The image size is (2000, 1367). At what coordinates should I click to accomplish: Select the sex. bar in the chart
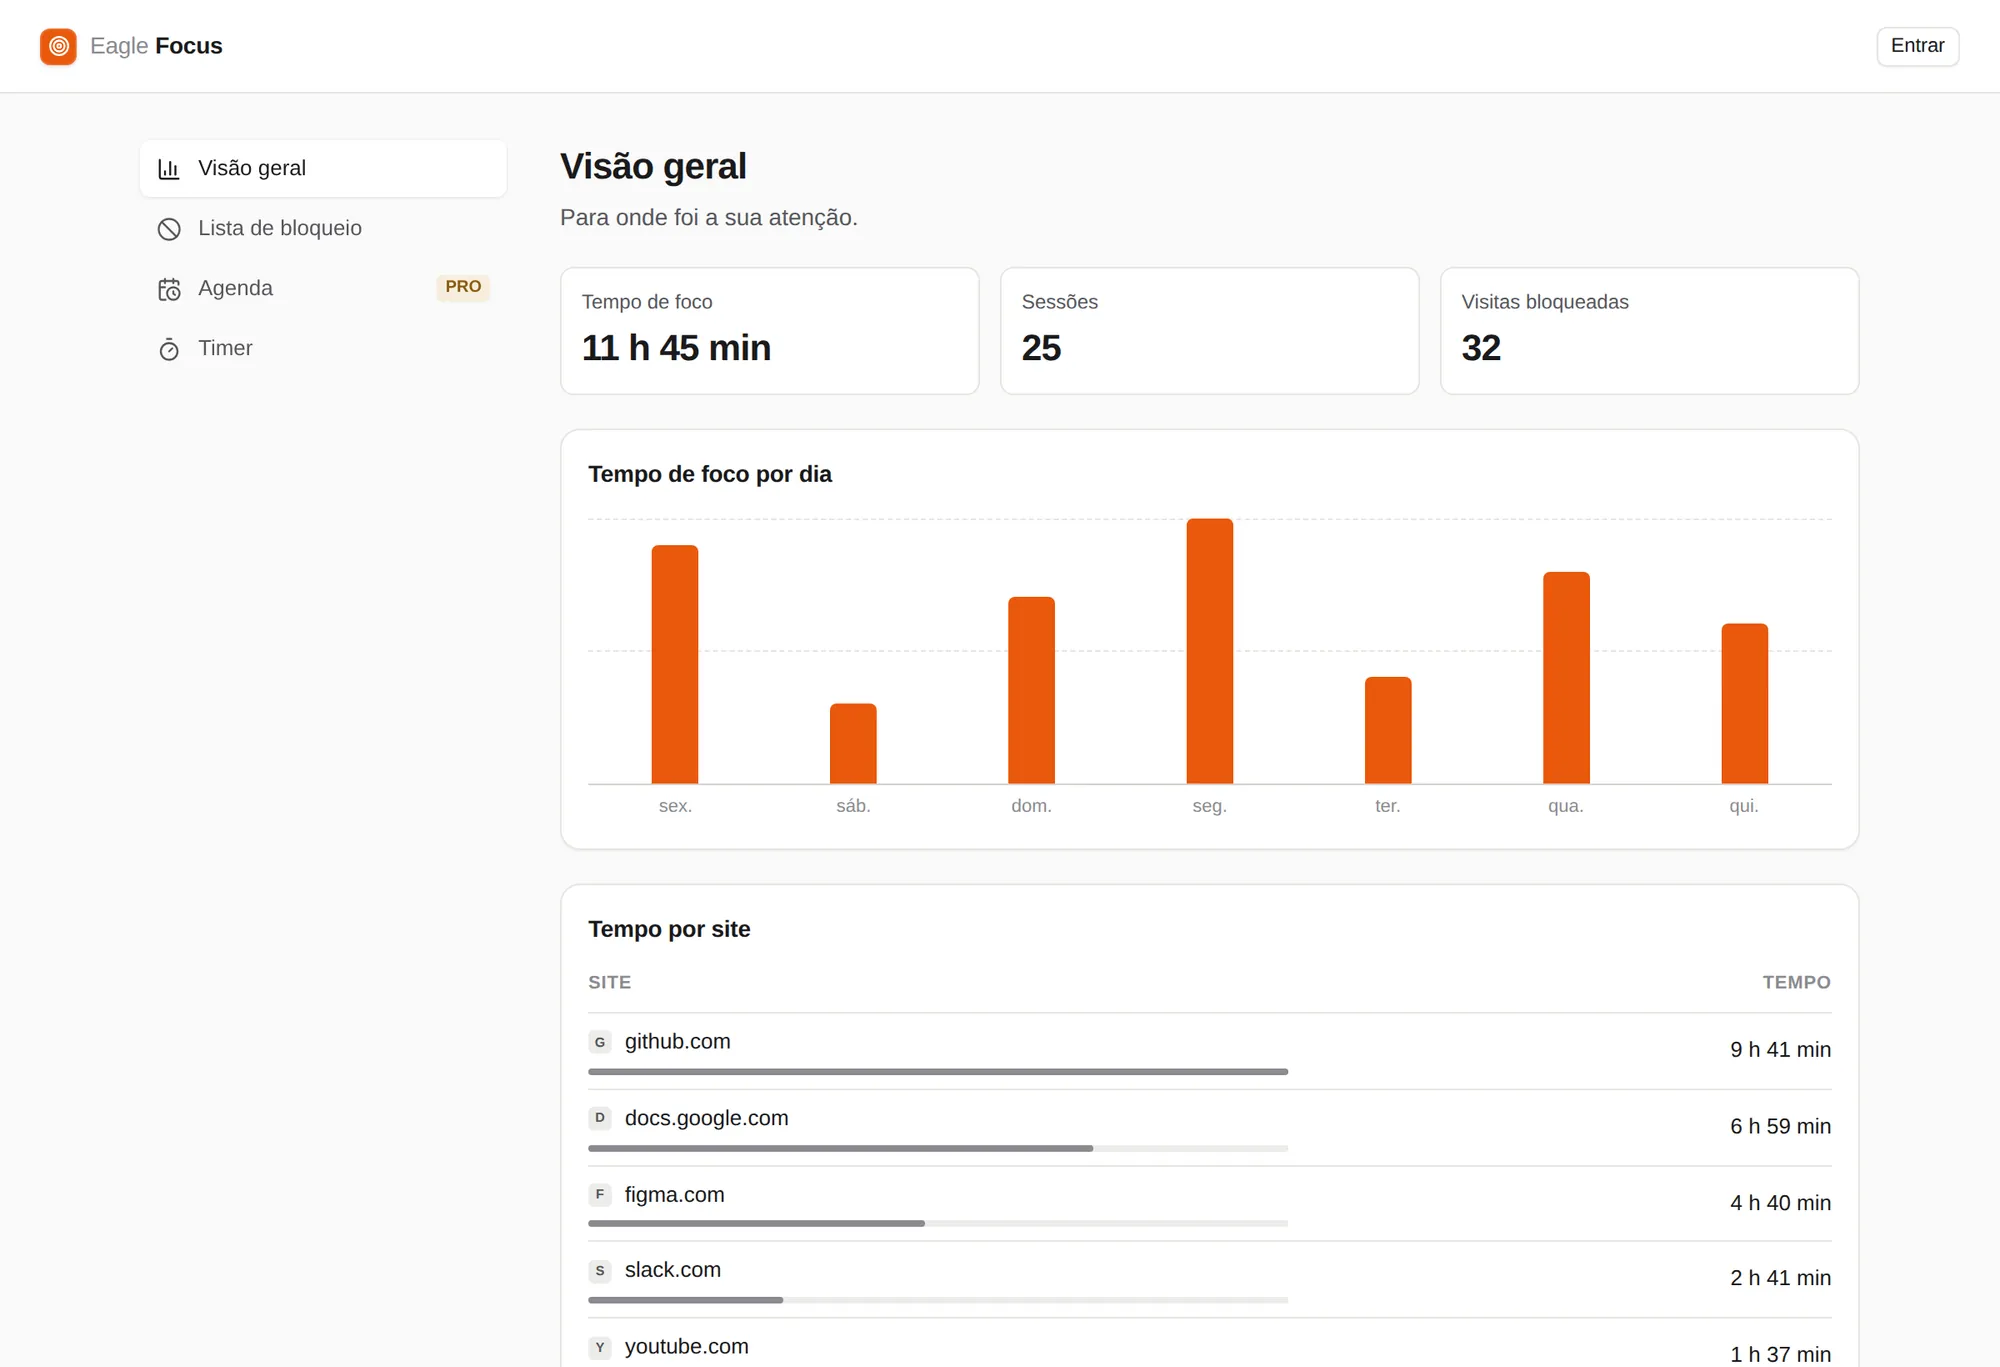(675, 664)
